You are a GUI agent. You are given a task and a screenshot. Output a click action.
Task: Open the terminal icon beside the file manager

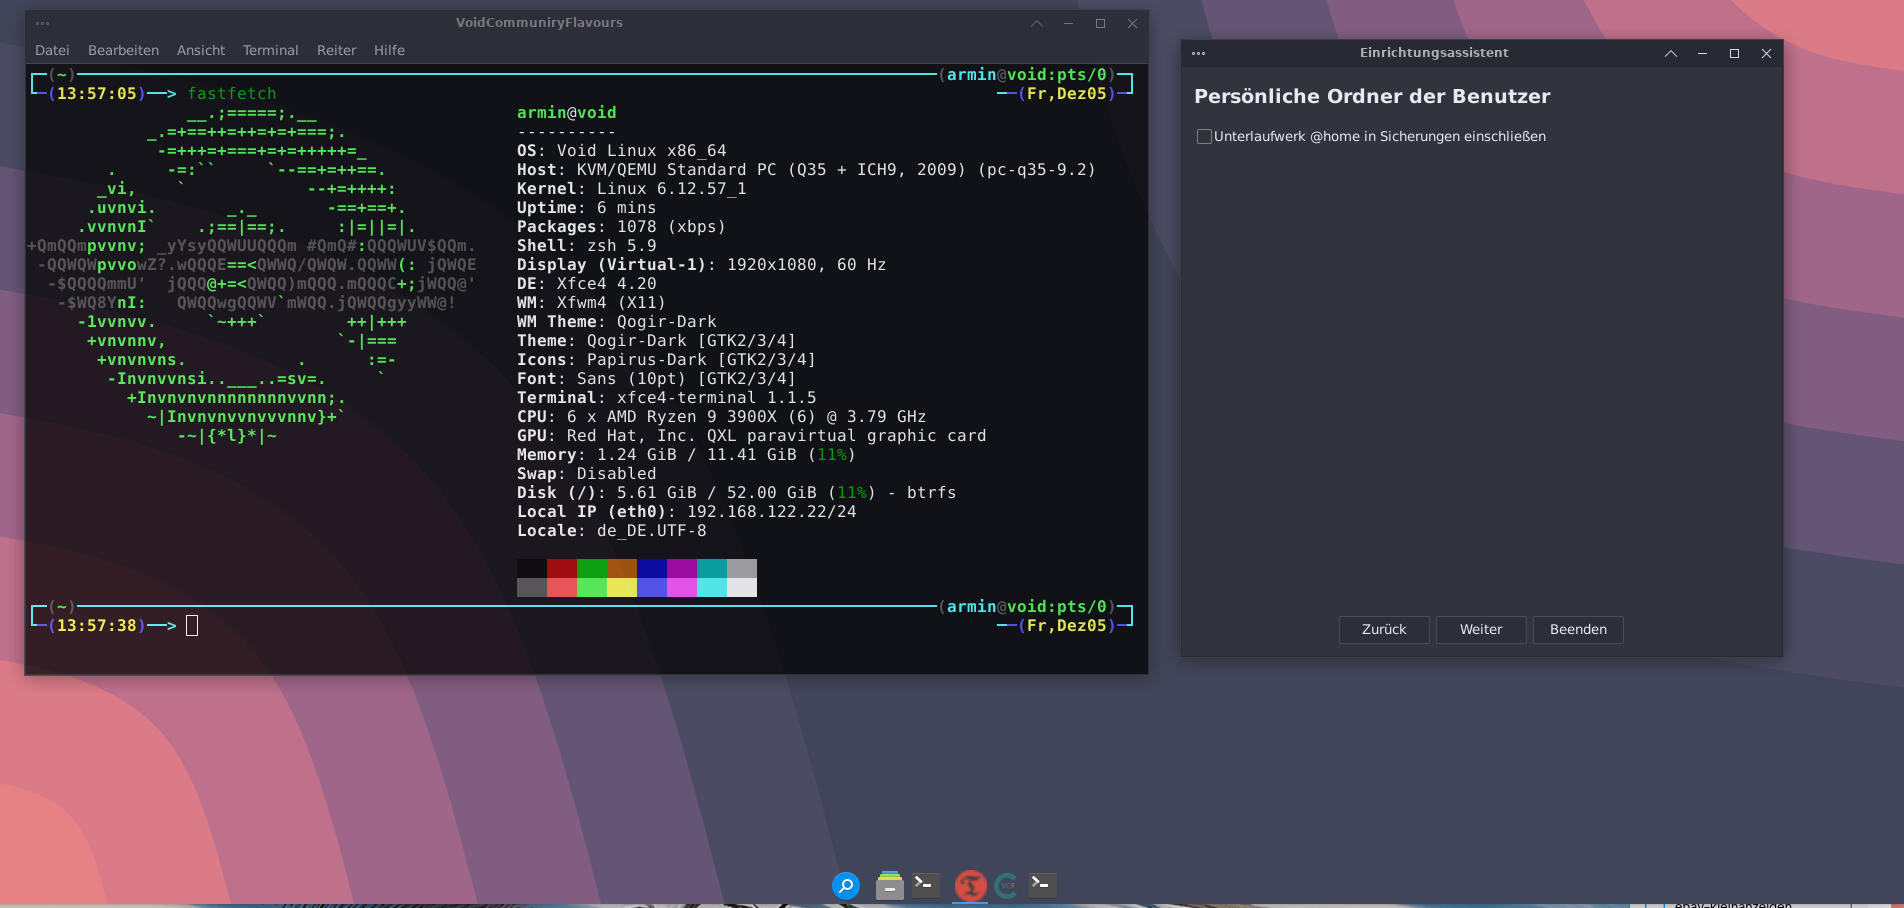pyautogui.click(x=926, y=885)
